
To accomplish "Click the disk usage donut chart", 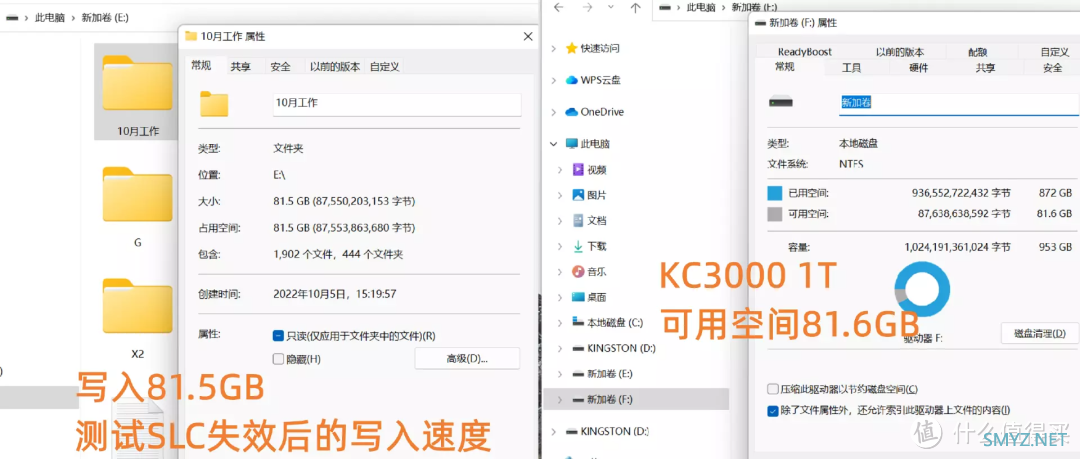I will (922, 289).
